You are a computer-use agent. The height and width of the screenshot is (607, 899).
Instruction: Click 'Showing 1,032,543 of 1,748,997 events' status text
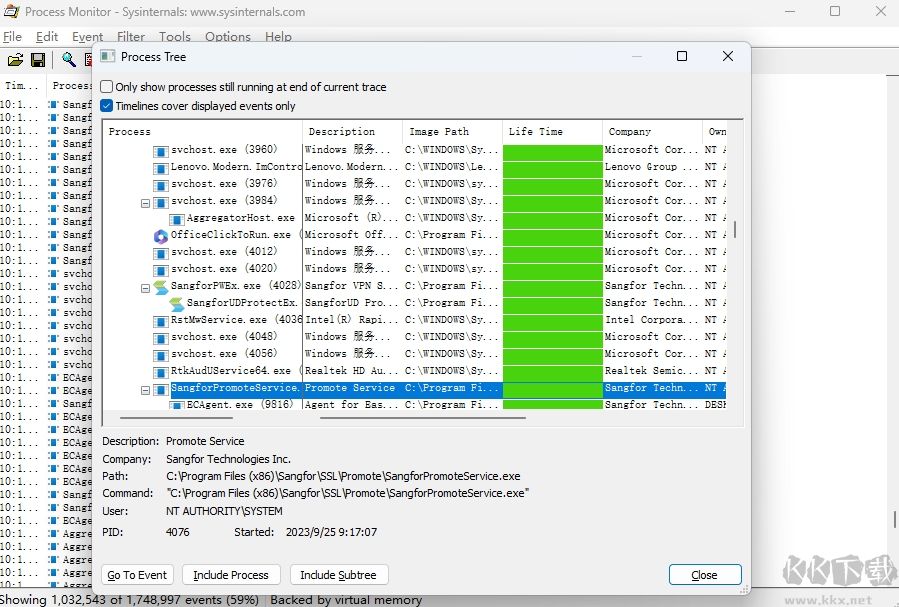tap(130, 600)
